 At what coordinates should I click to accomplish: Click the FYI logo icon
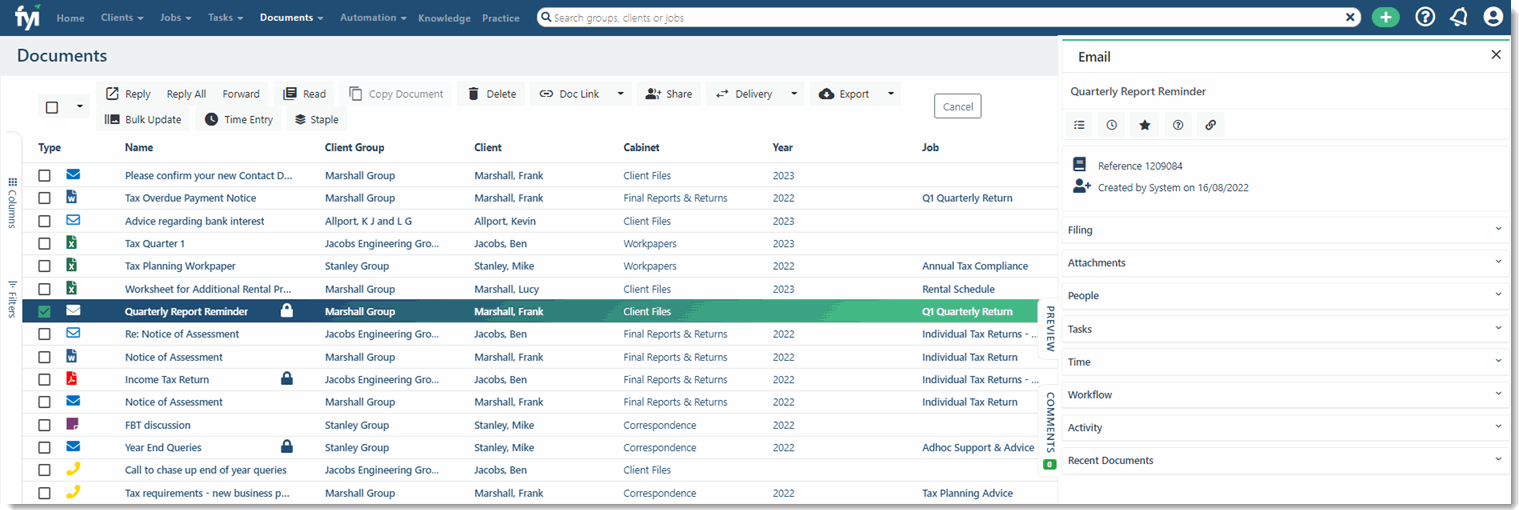click(x=27, y=17)
